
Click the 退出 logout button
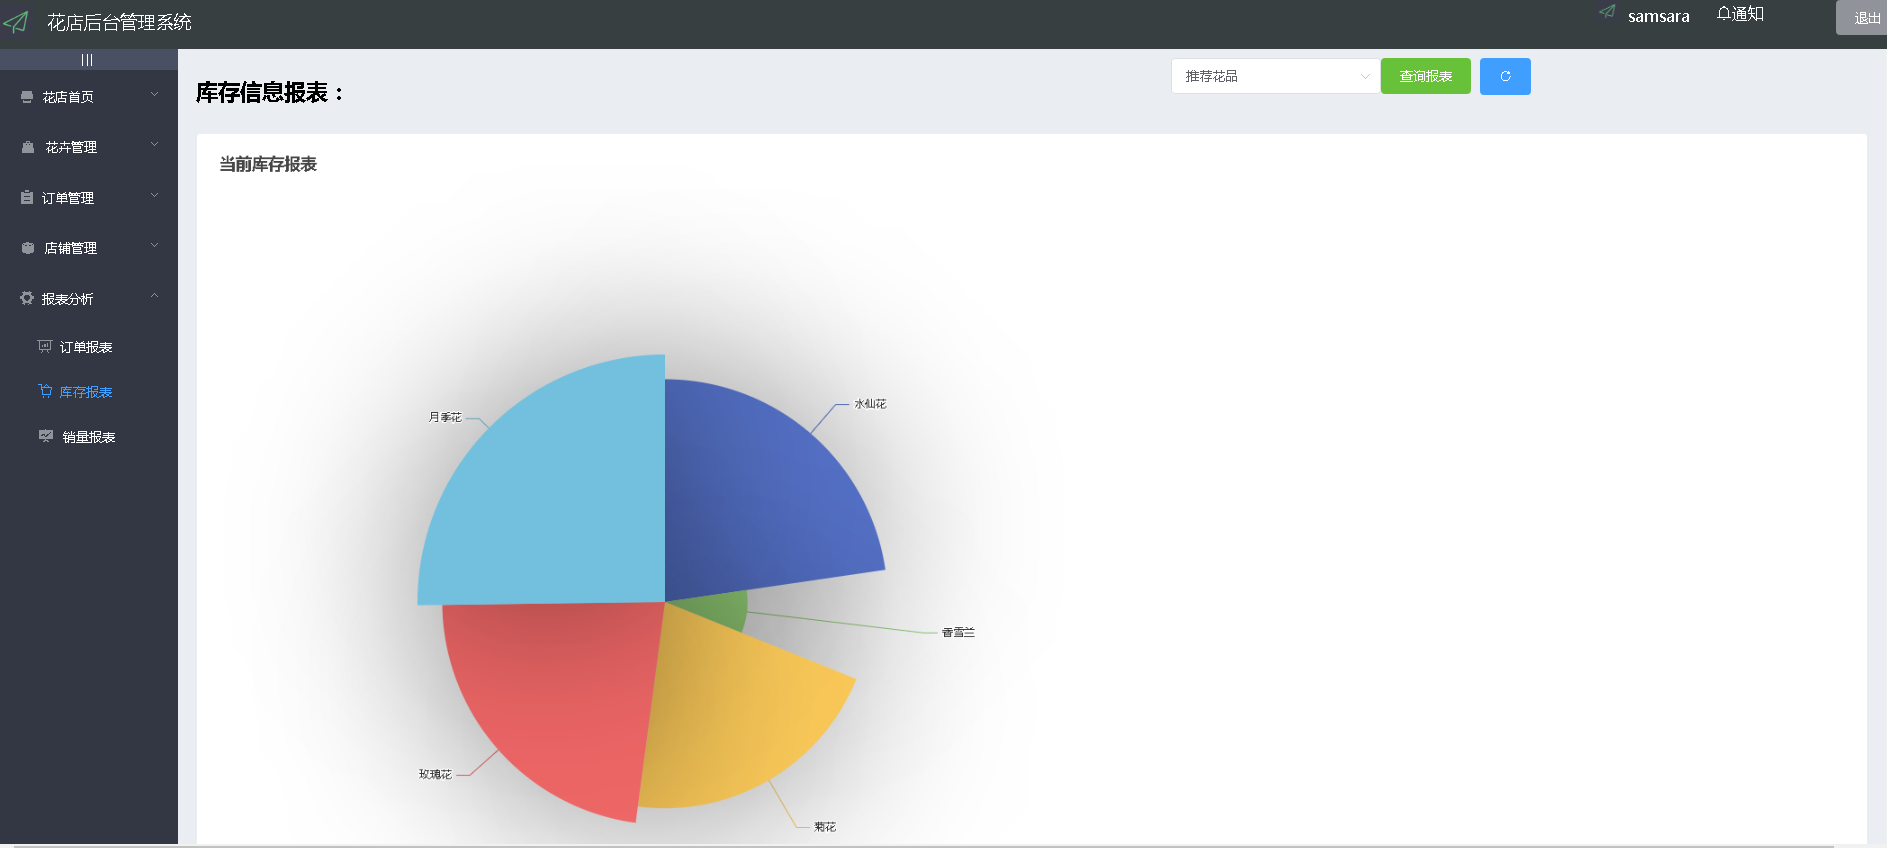pos(1862,18)
